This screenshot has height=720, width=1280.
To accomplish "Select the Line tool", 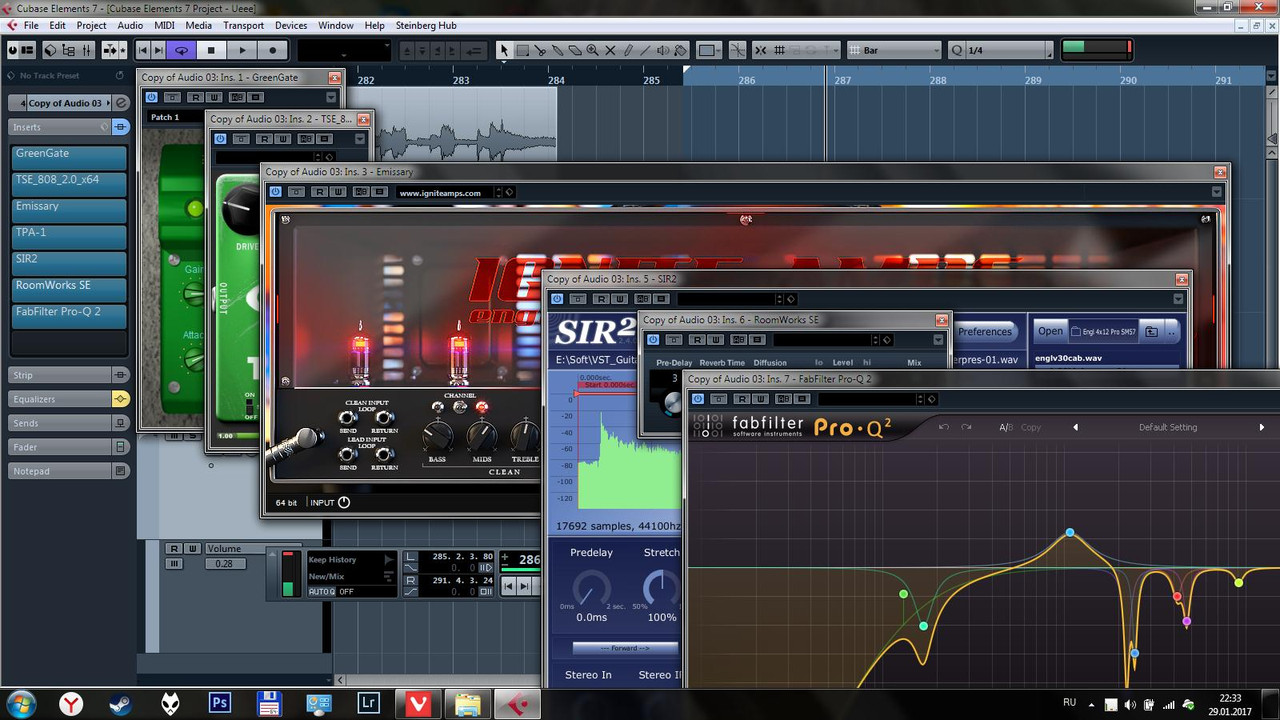I will point(646,50).
